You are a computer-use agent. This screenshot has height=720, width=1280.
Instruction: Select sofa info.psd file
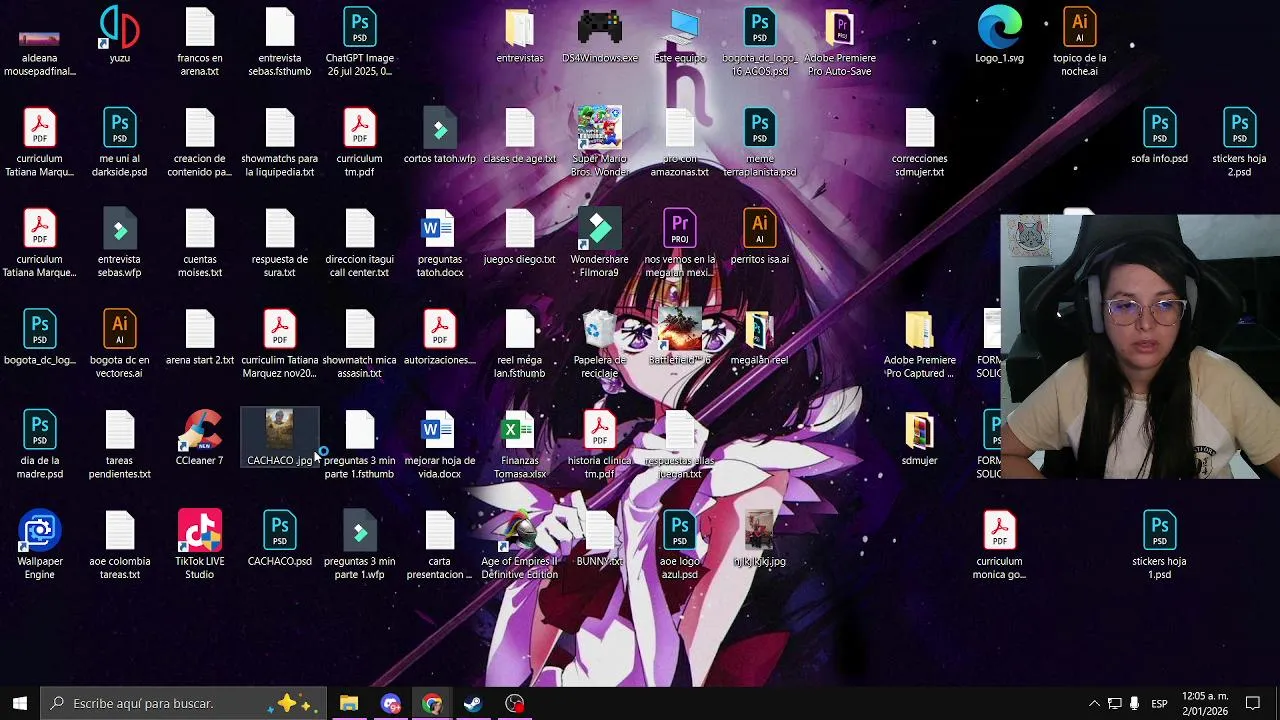point(1159,135)
